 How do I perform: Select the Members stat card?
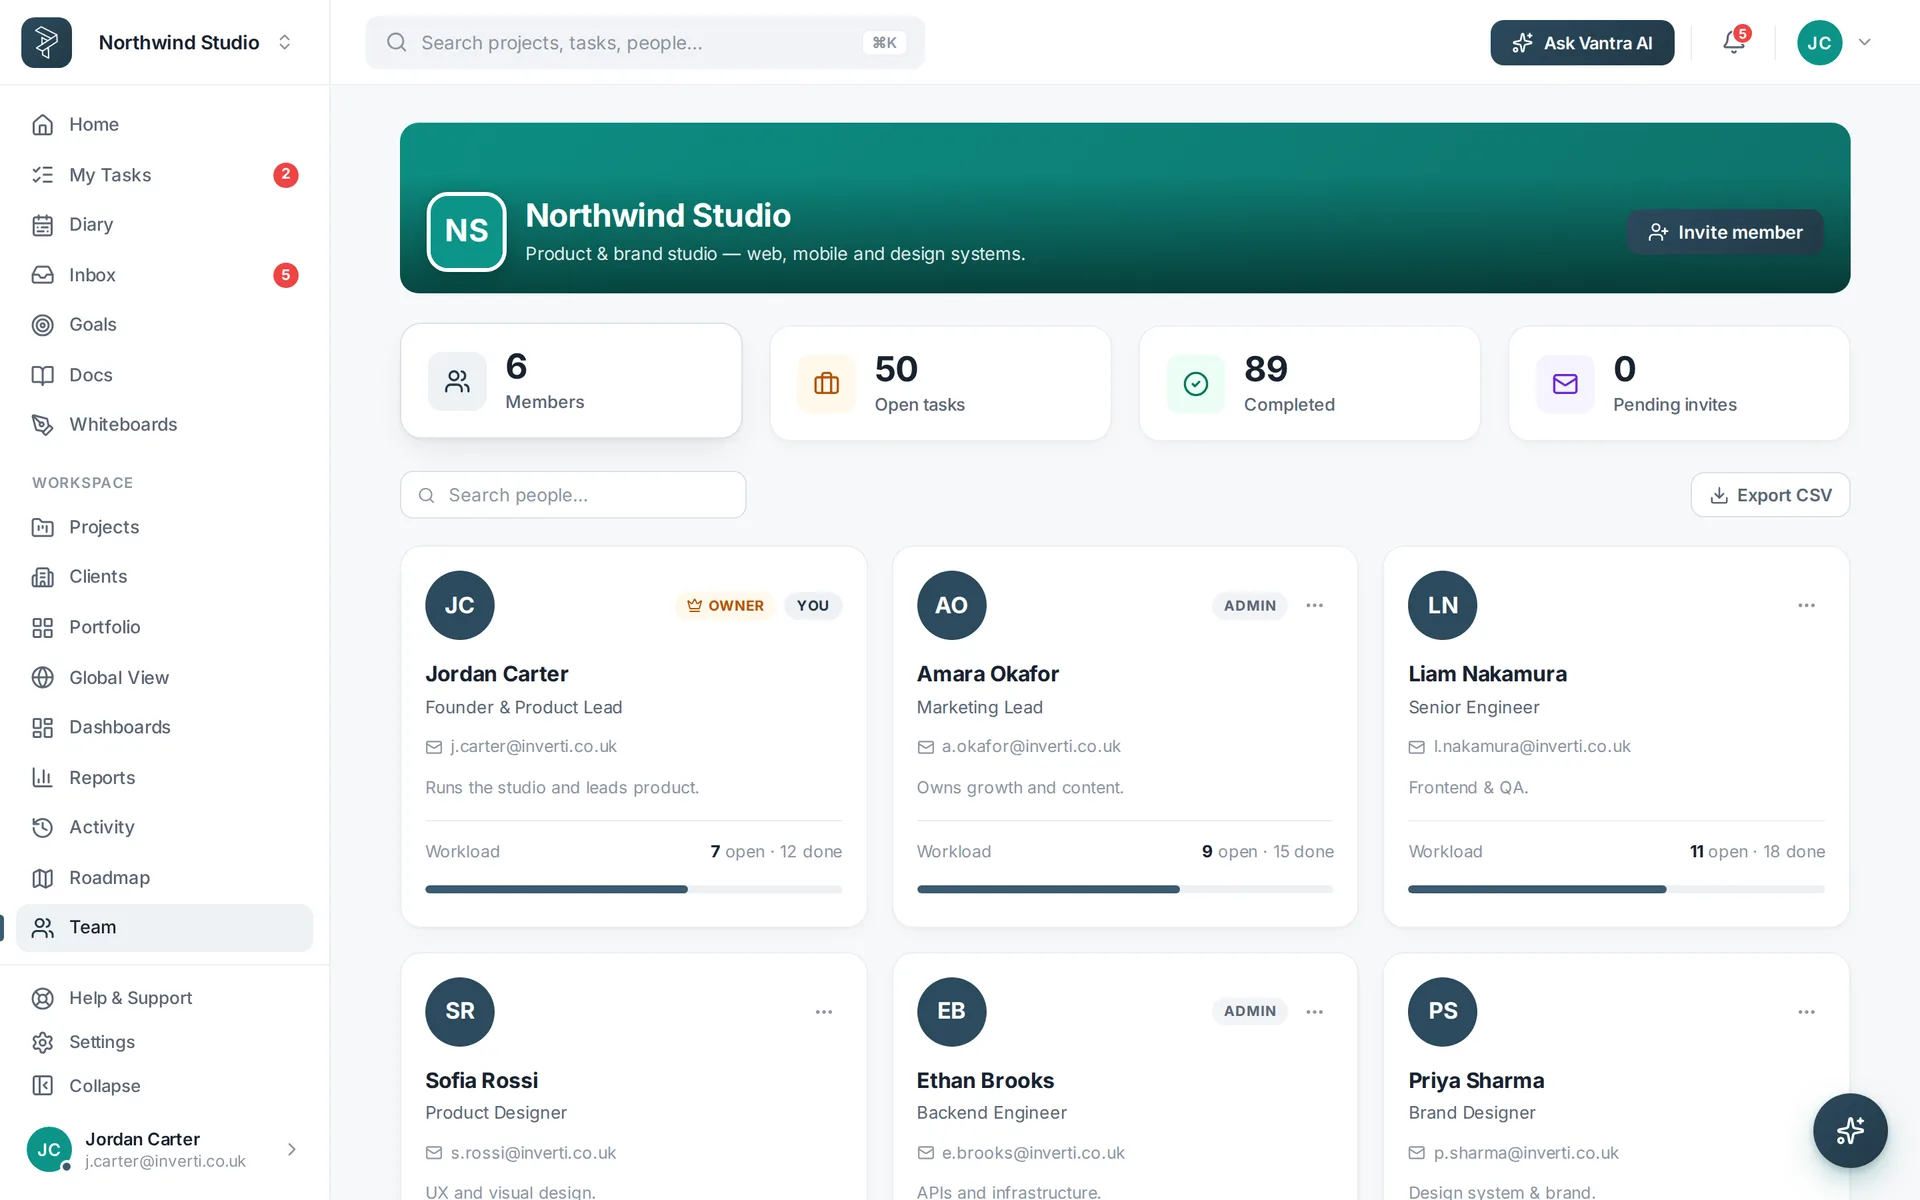(571, 381)
